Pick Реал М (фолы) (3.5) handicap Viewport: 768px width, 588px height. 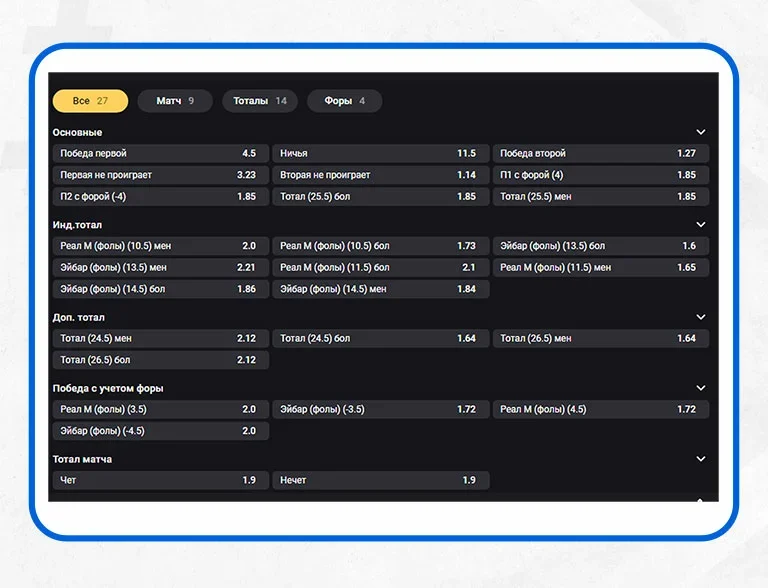point(161,410)
